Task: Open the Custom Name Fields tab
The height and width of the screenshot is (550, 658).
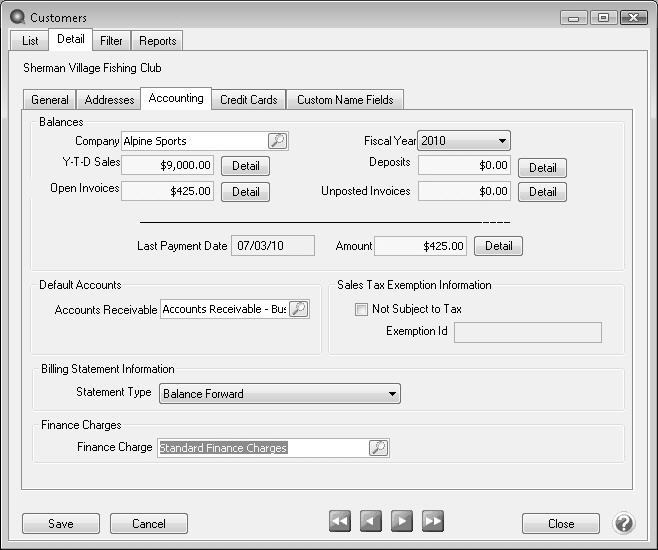Action: pyautogui.click(x=345, y=99)
